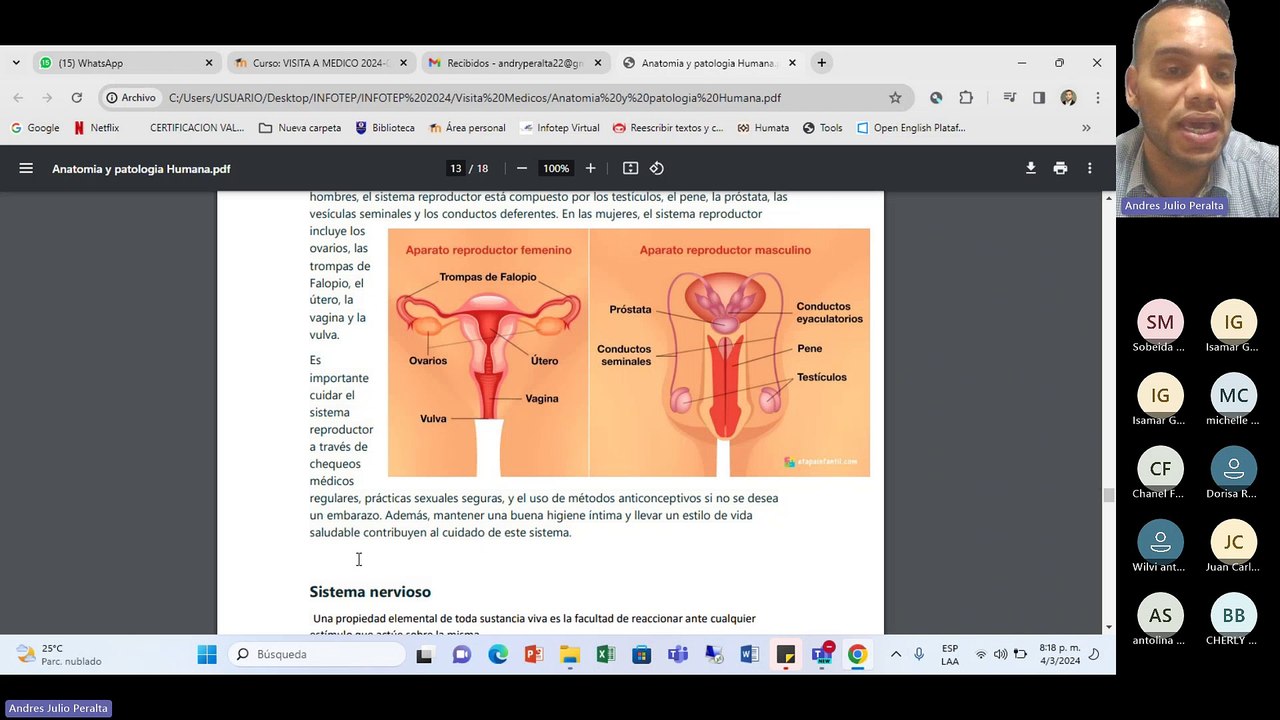Click the fit to page icon

click(630, 168)
